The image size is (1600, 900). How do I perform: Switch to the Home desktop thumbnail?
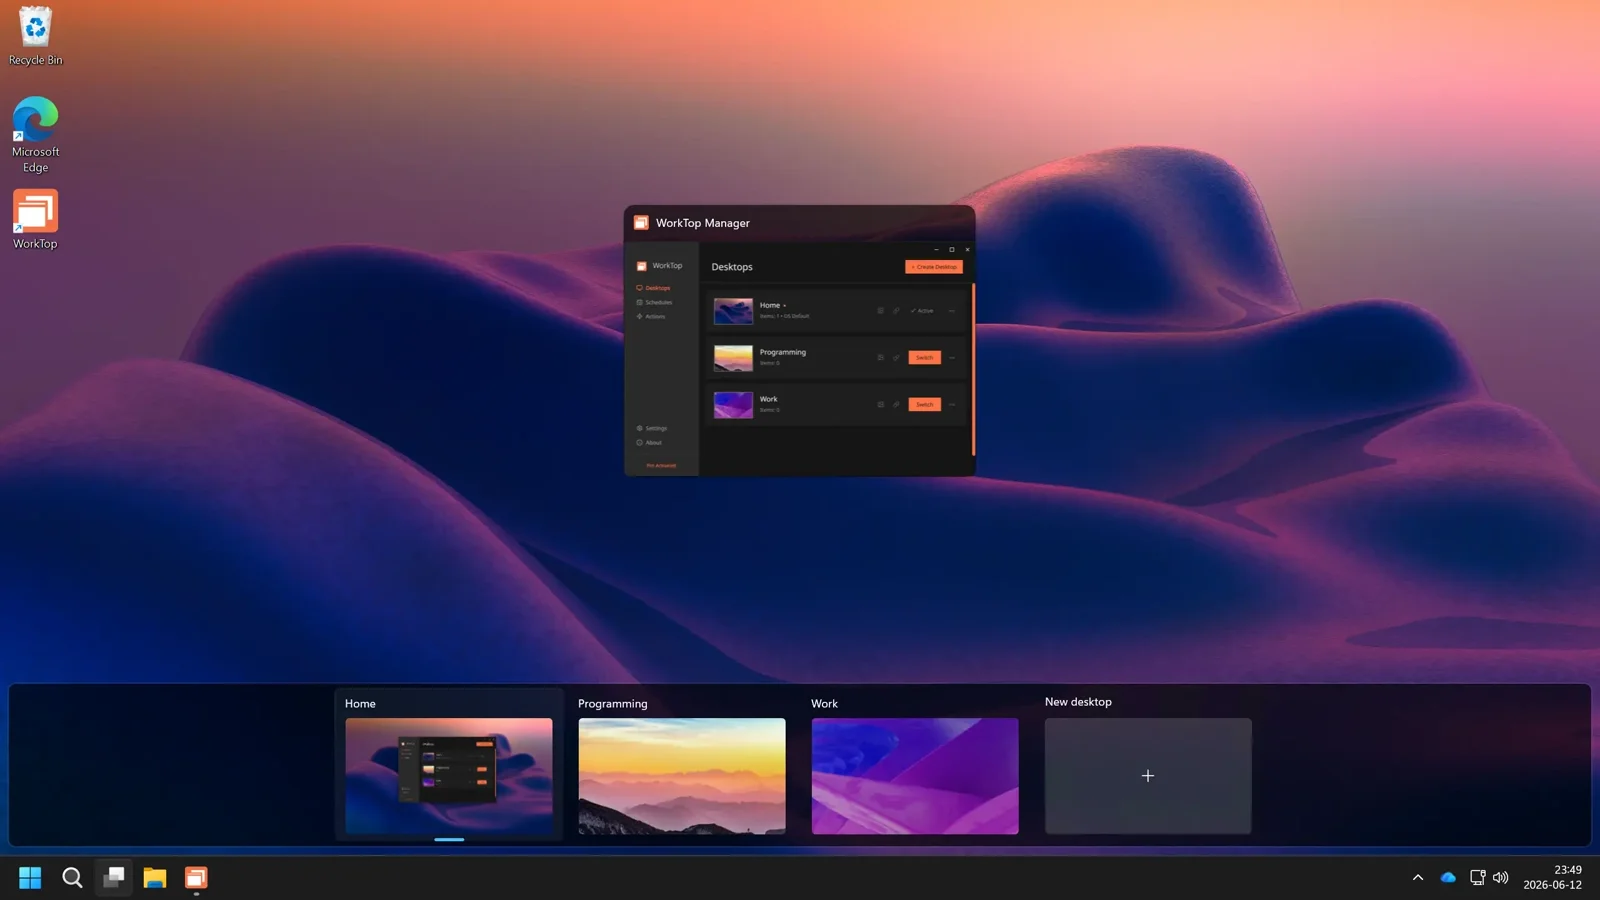pos(449,776)
